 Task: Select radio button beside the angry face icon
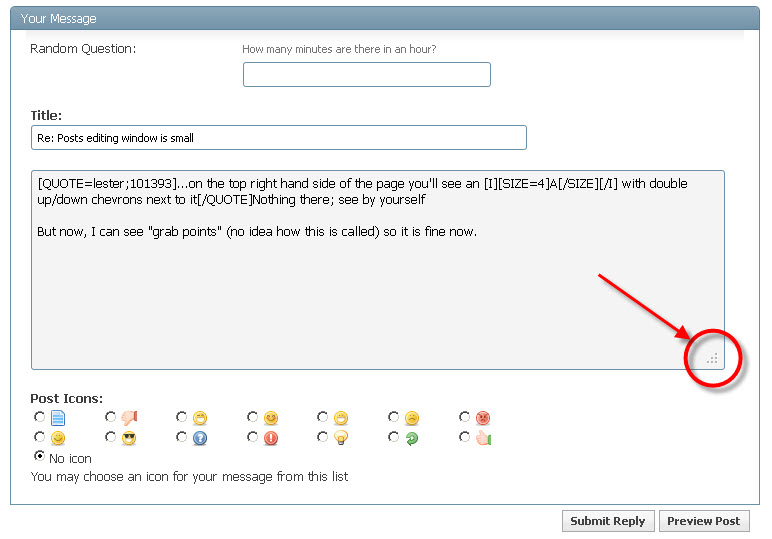pyautogui.click(x=465, y=417)
